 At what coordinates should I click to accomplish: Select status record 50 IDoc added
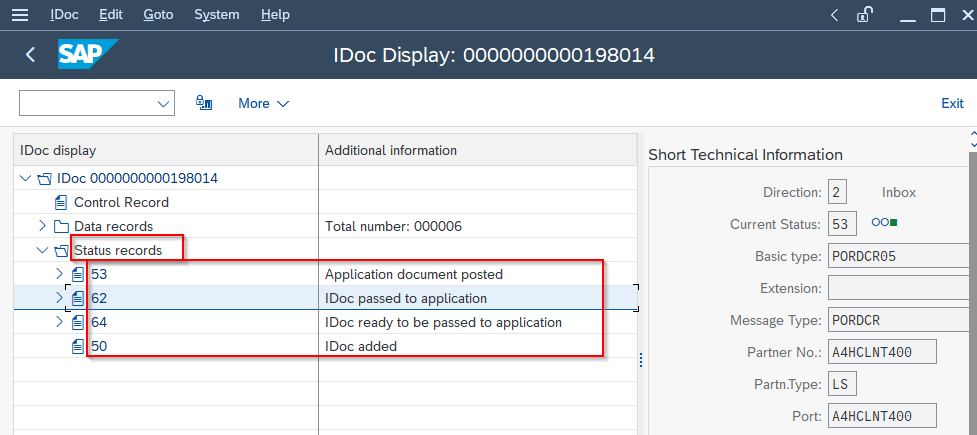tap(325, 346)
